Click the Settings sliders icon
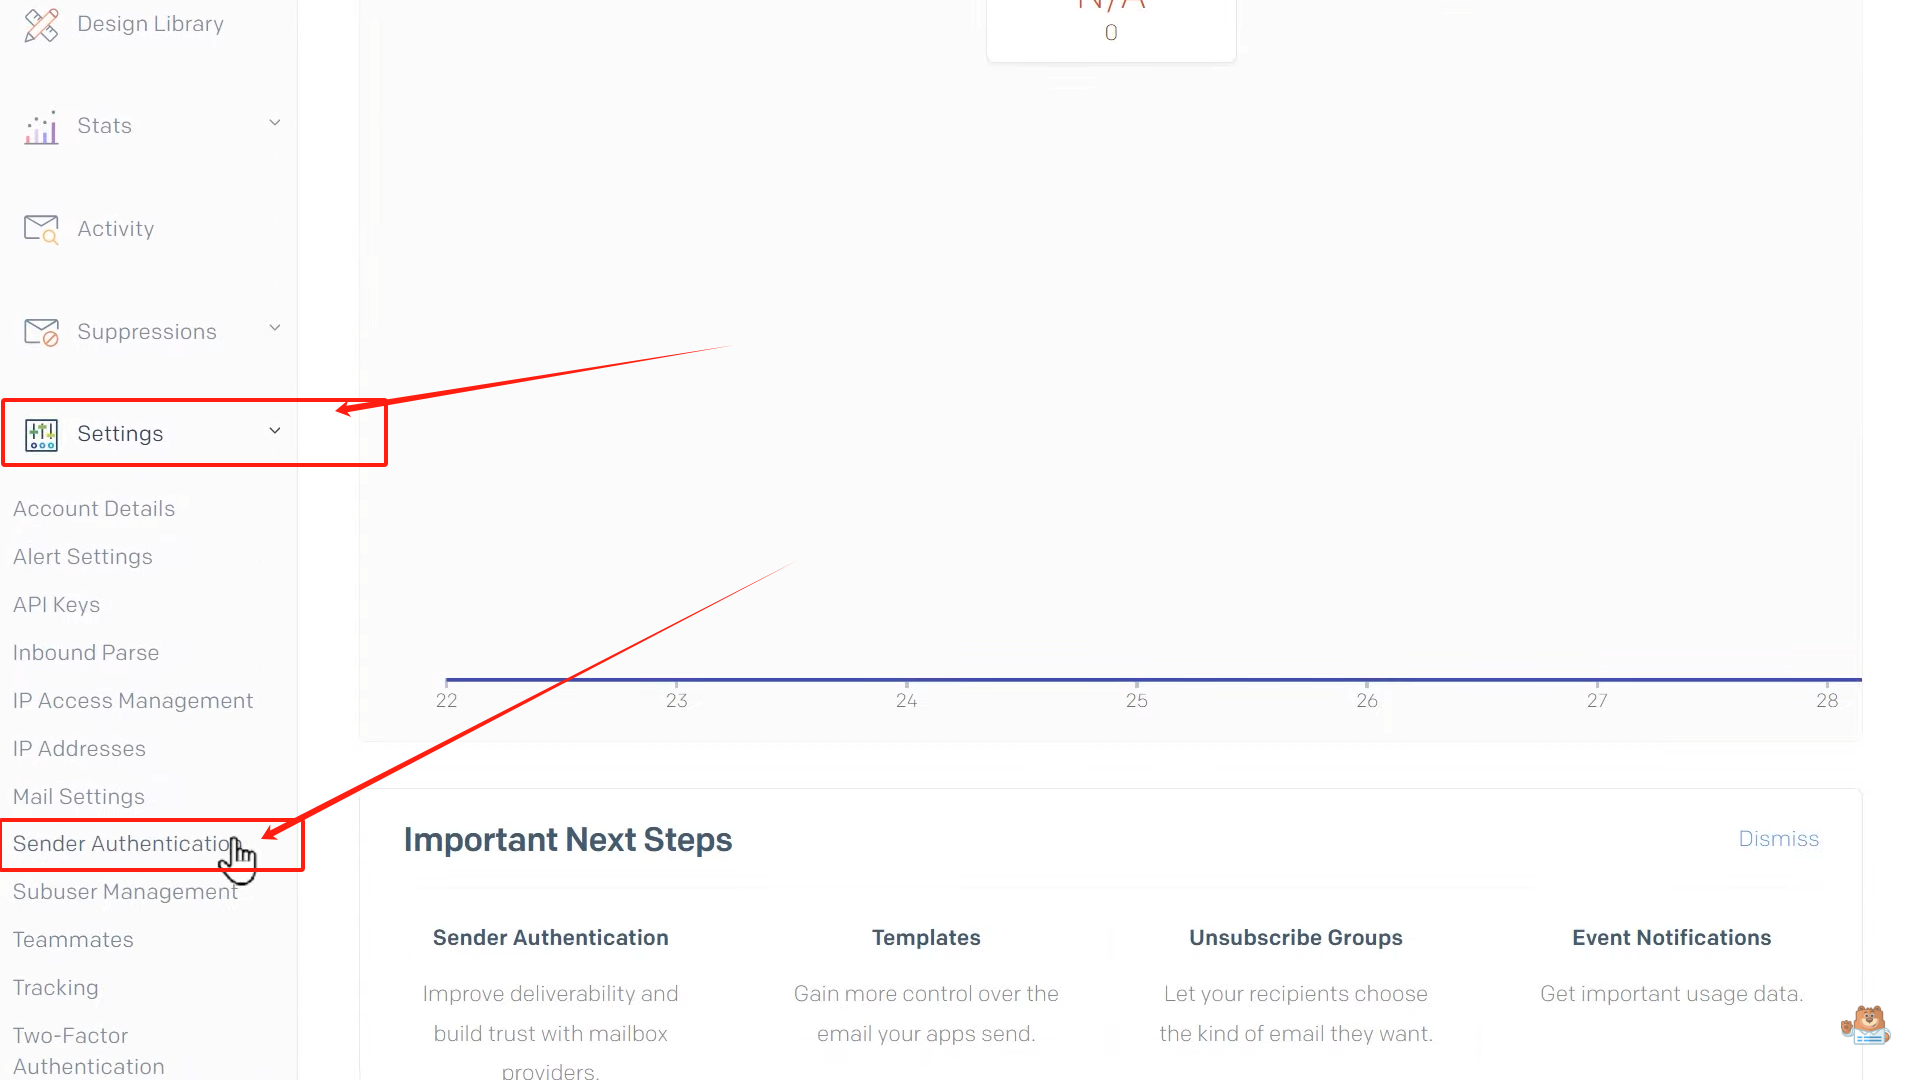The width and height of the screenshot is (1920, 1080). point(41,435)
